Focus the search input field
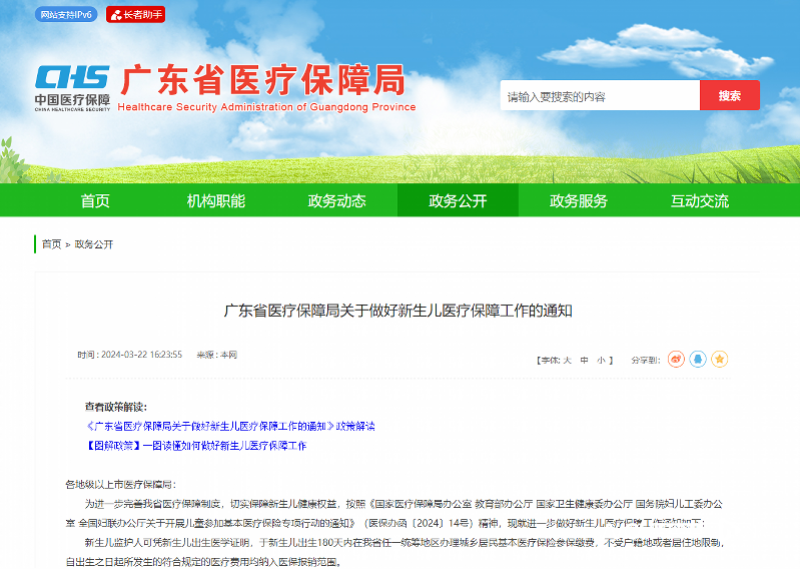This screenshot has height=569, width=800. point(600,95)
